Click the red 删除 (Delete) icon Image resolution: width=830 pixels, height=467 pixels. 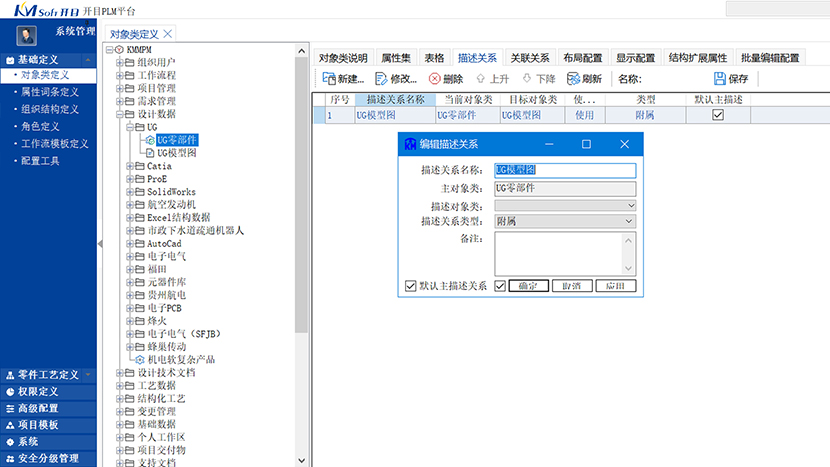[434, 79]
